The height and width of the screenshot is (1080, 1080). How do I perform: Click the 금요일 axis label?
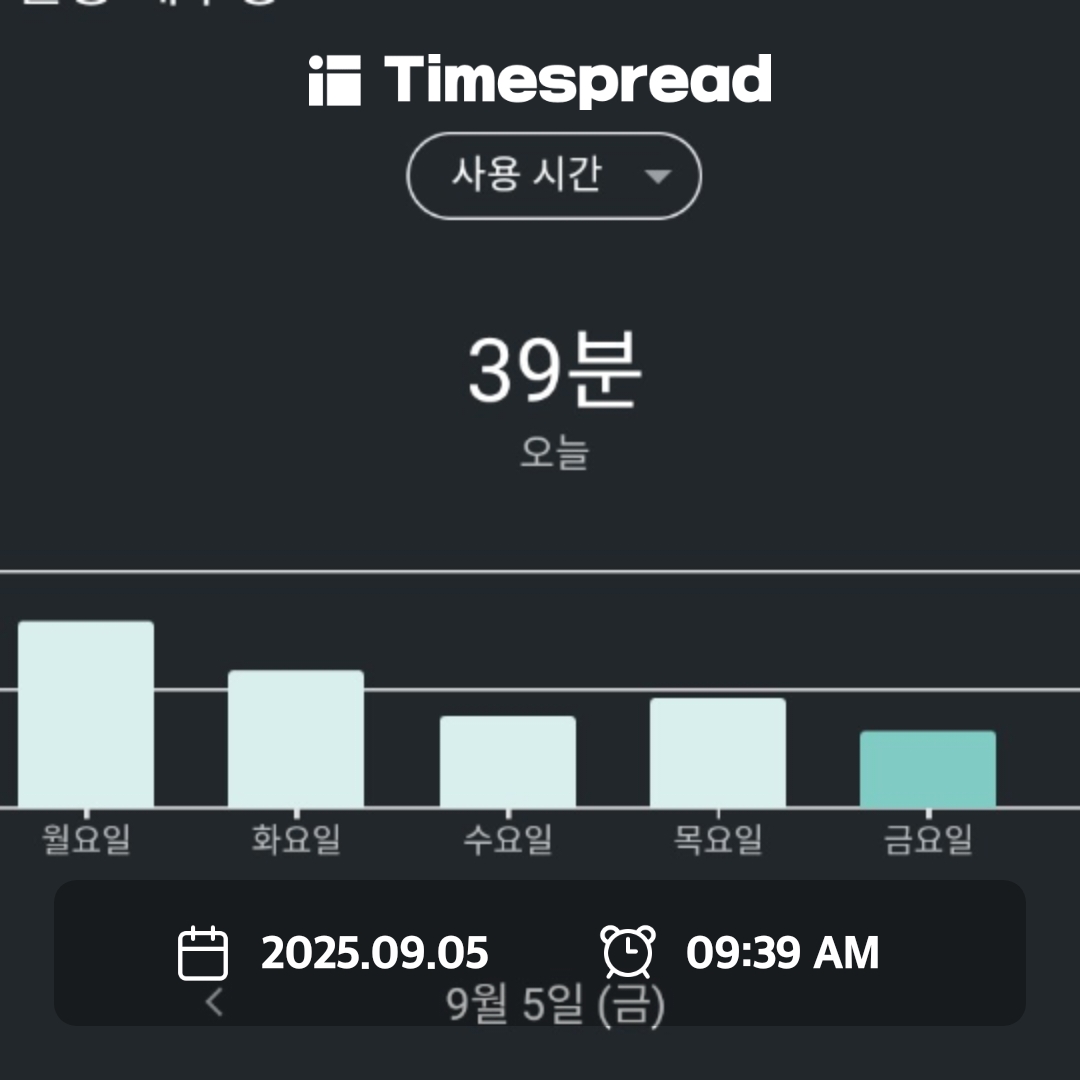[928, 839]
